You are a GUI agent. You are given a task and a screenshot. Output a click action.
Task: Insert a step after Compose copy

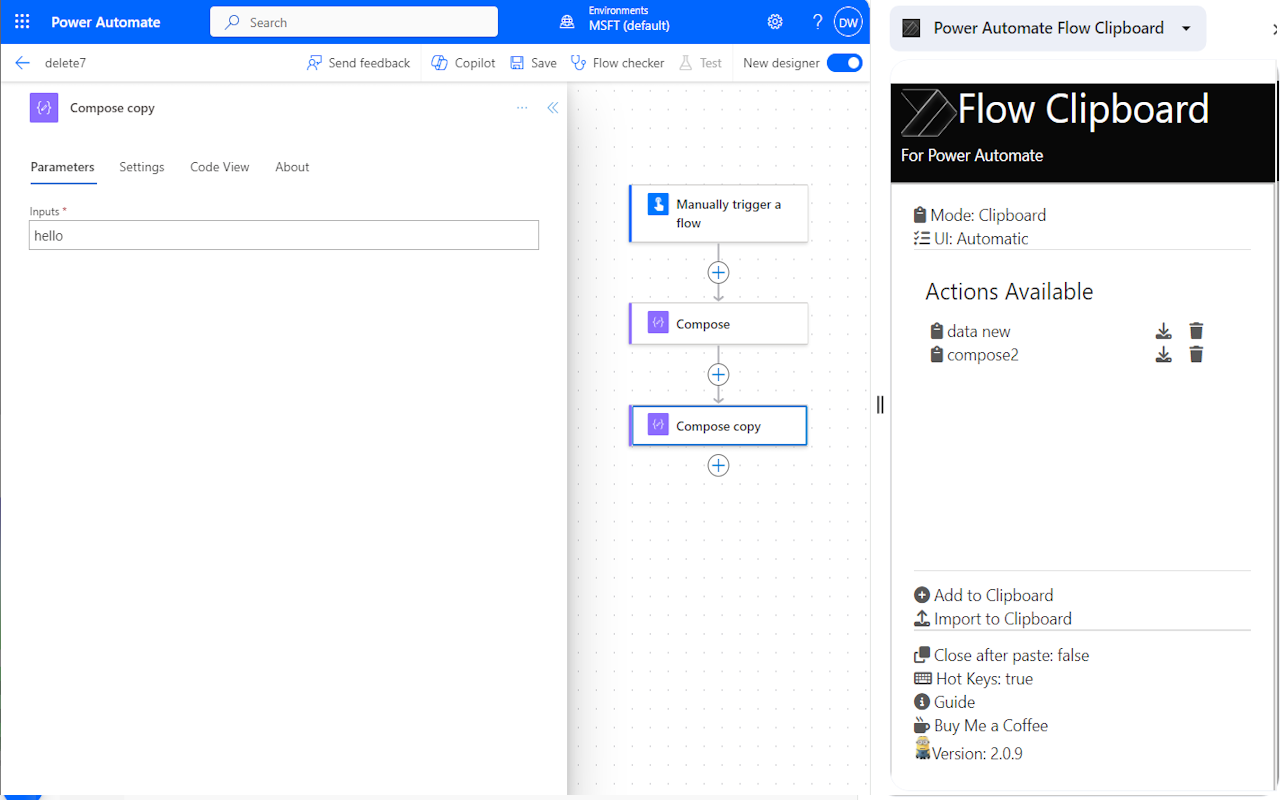coord(718,465)
